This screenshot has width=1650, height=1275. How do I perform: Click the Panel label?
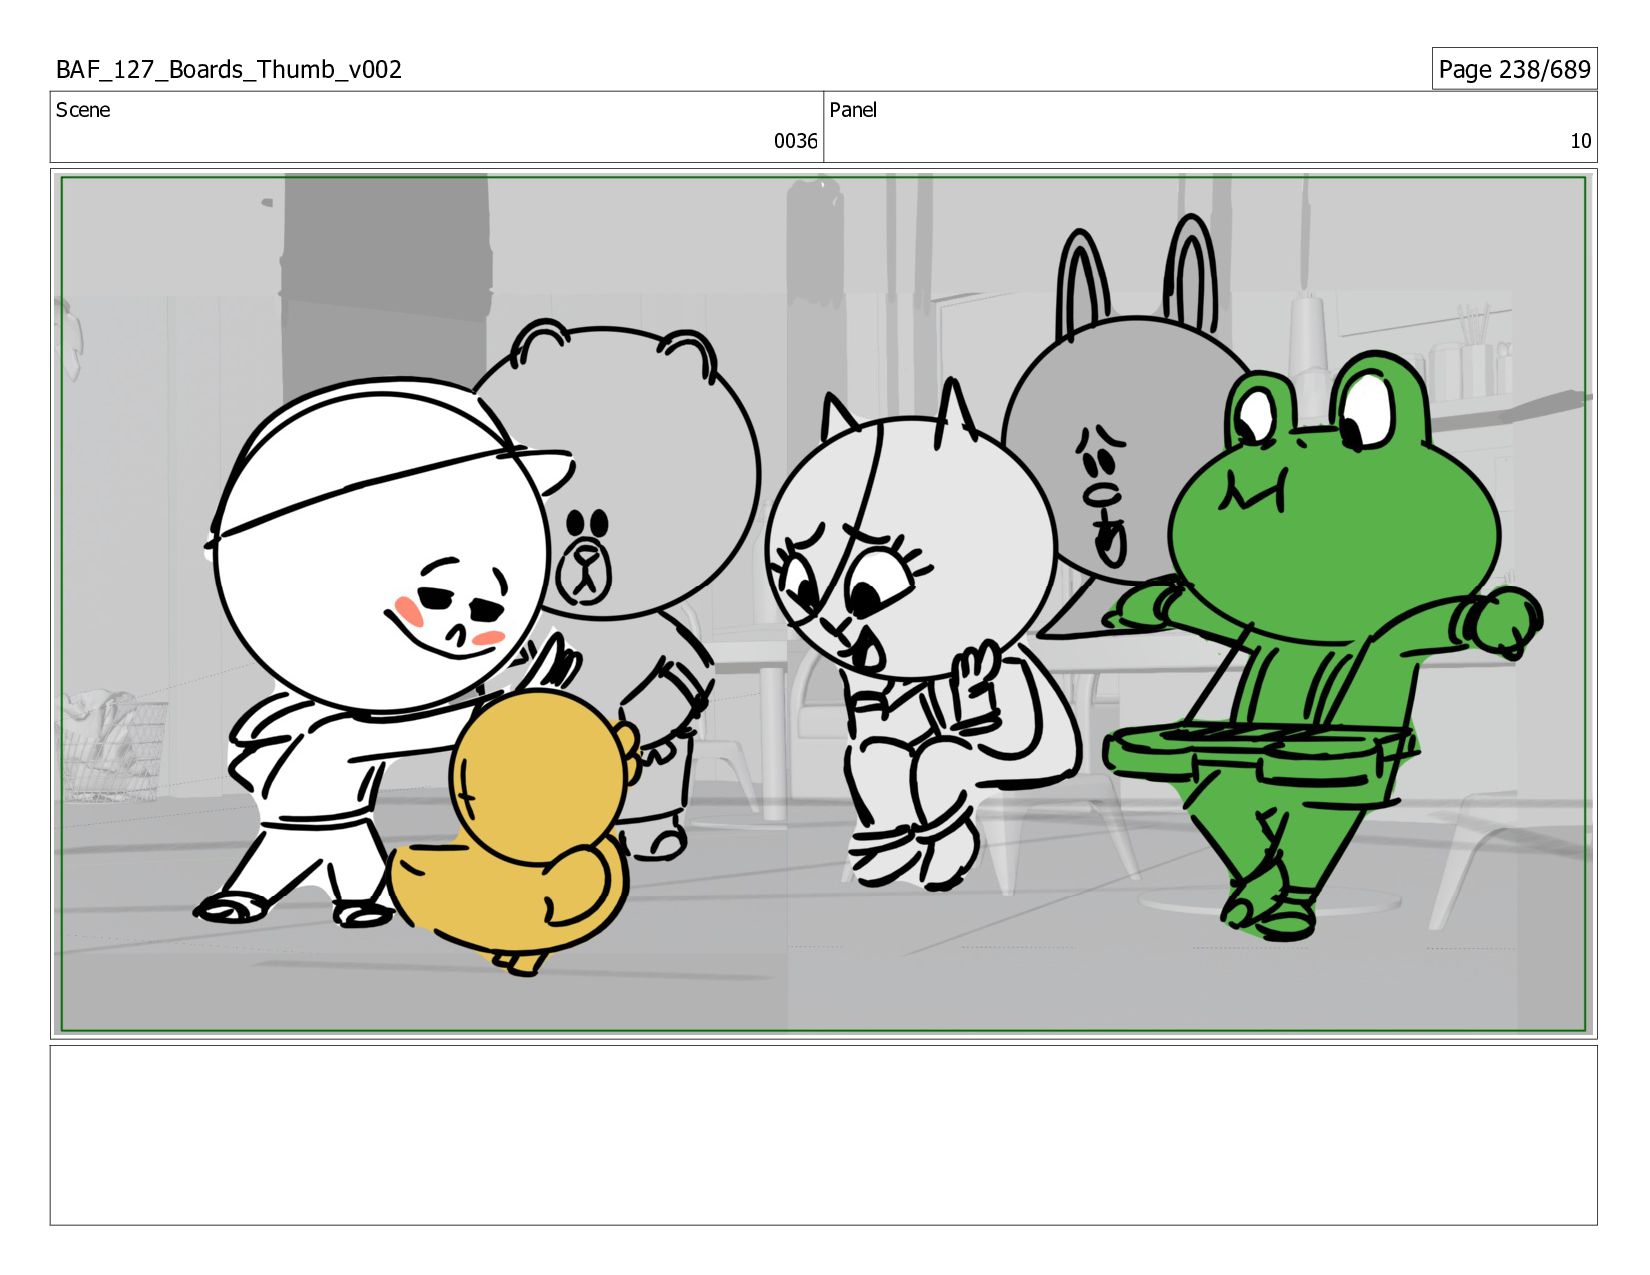[853, 110]
